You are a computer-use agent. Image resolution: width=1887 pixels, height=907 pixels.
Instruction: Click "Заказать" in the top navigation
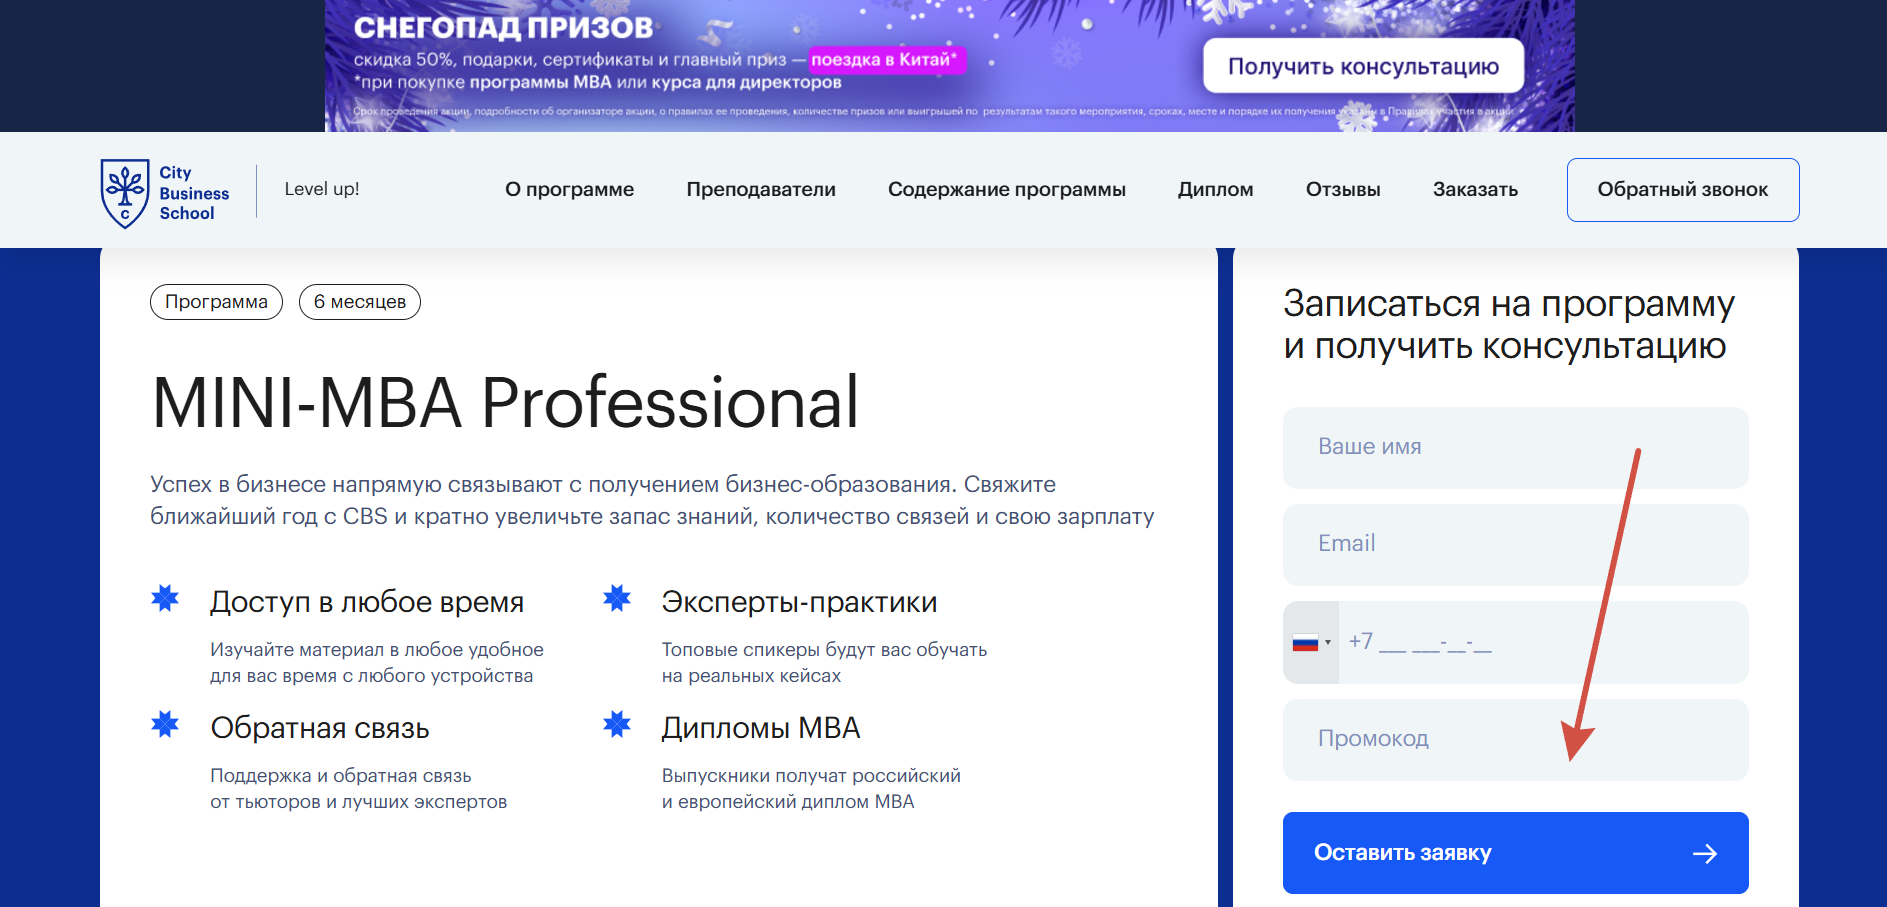coord(1475,189)
